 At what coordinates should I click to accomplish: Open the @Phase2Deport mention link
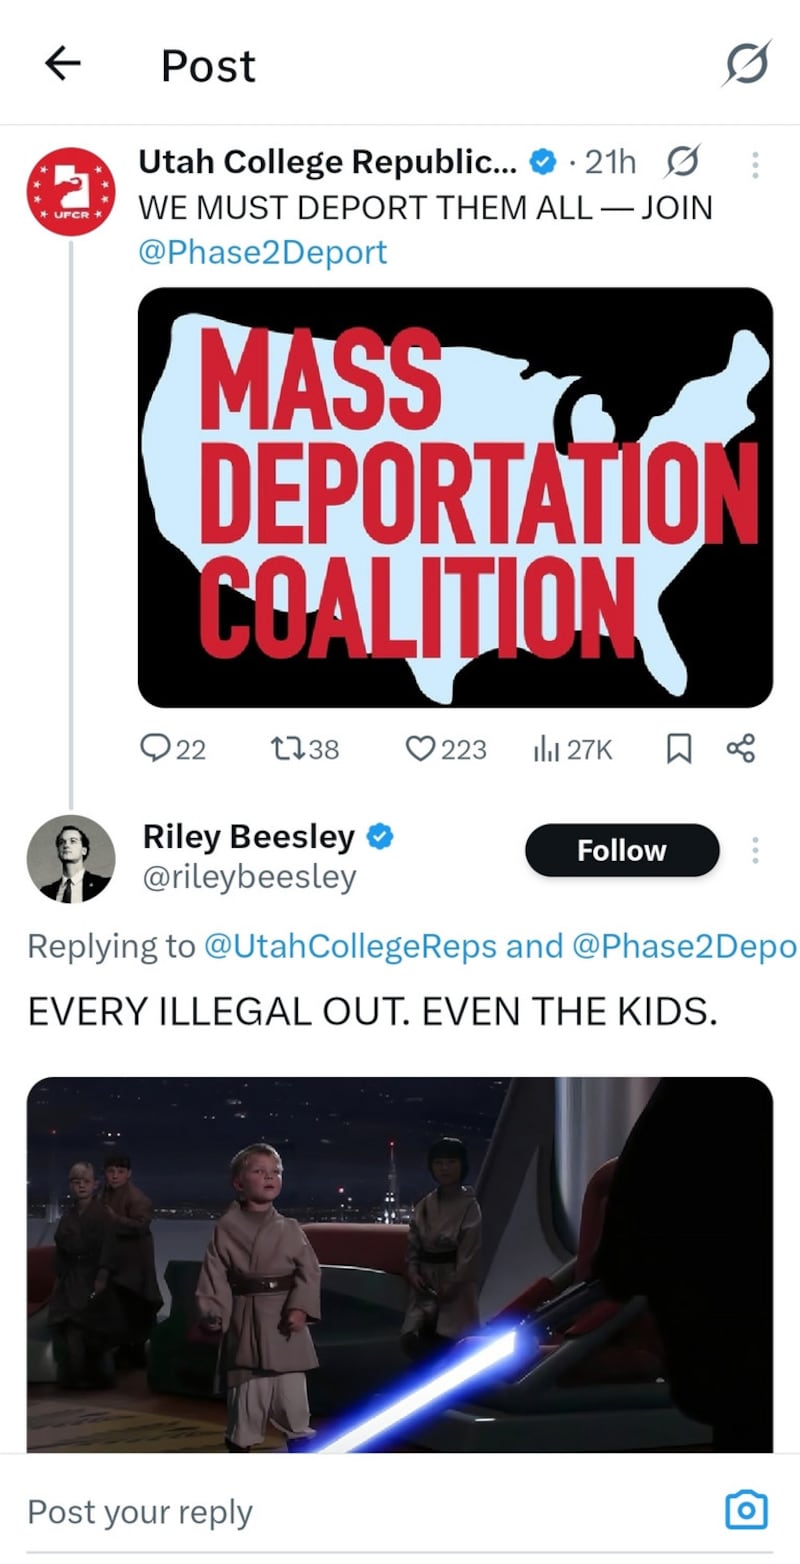(x=262, y=252)
